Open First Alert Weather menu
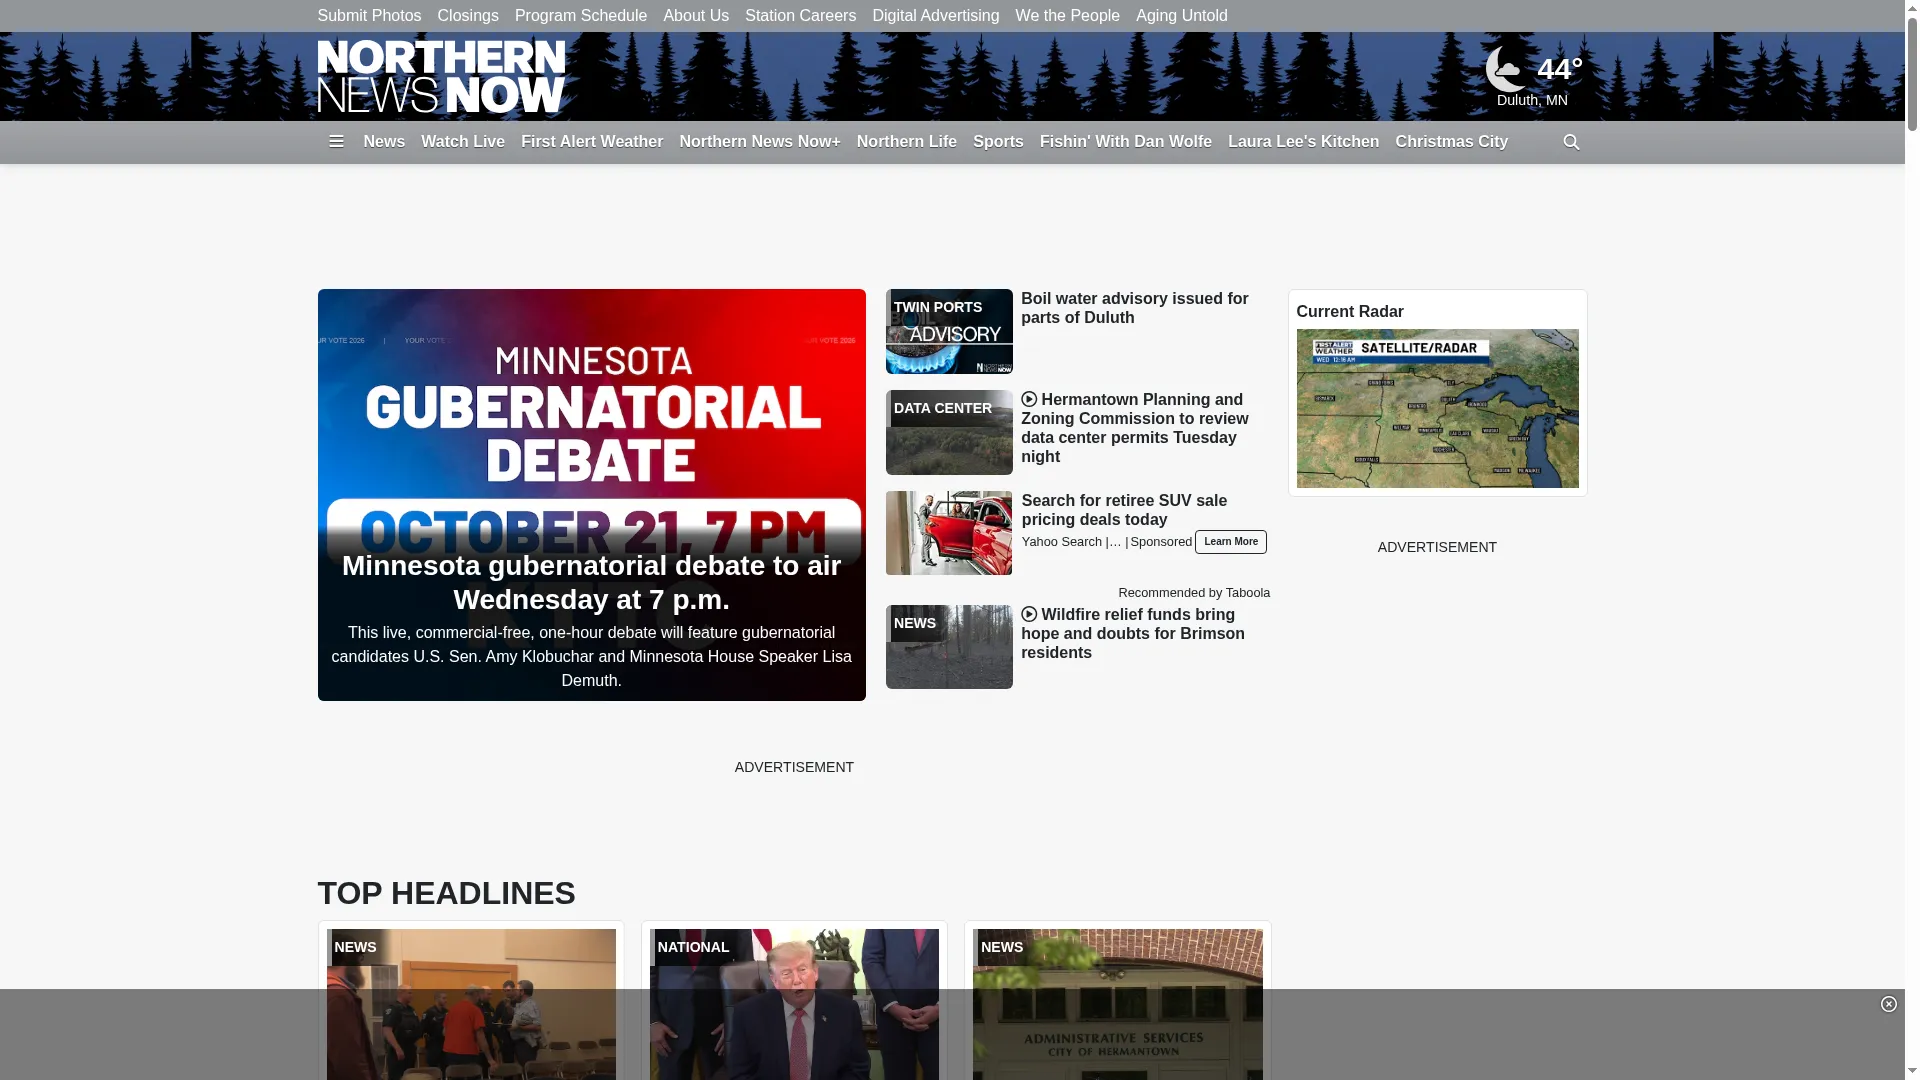This screenshot has height=1080, width=1920. pyautogui.click(x=592, y=142)
